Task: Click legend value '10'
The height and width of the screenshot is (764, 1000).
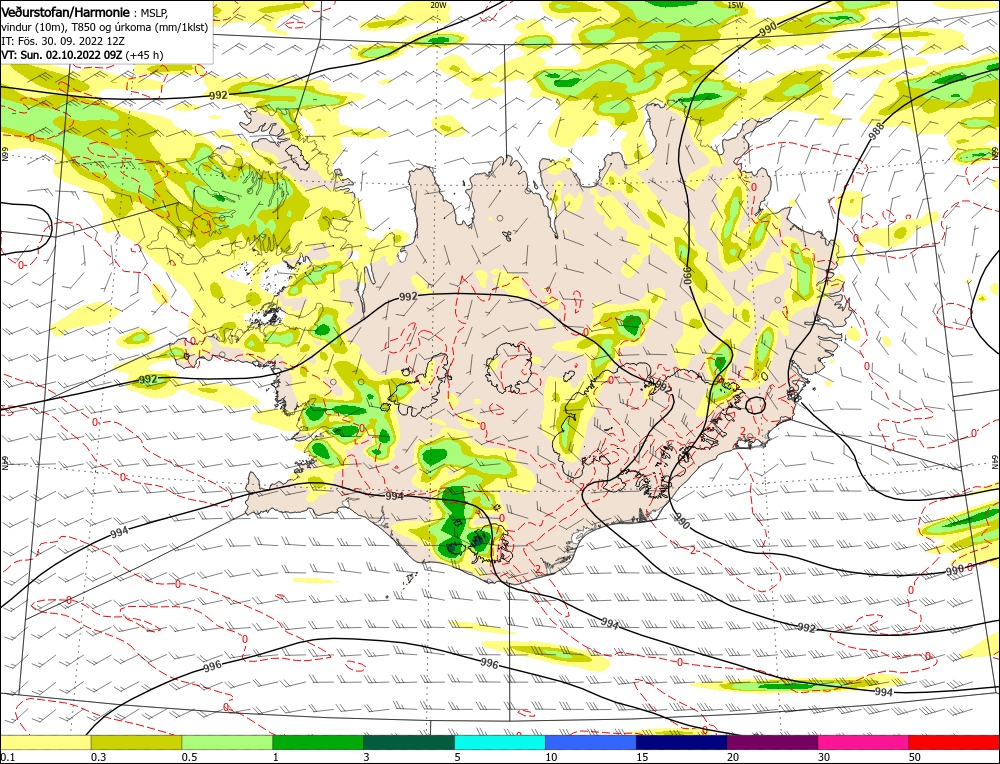Action: (551, 757)
